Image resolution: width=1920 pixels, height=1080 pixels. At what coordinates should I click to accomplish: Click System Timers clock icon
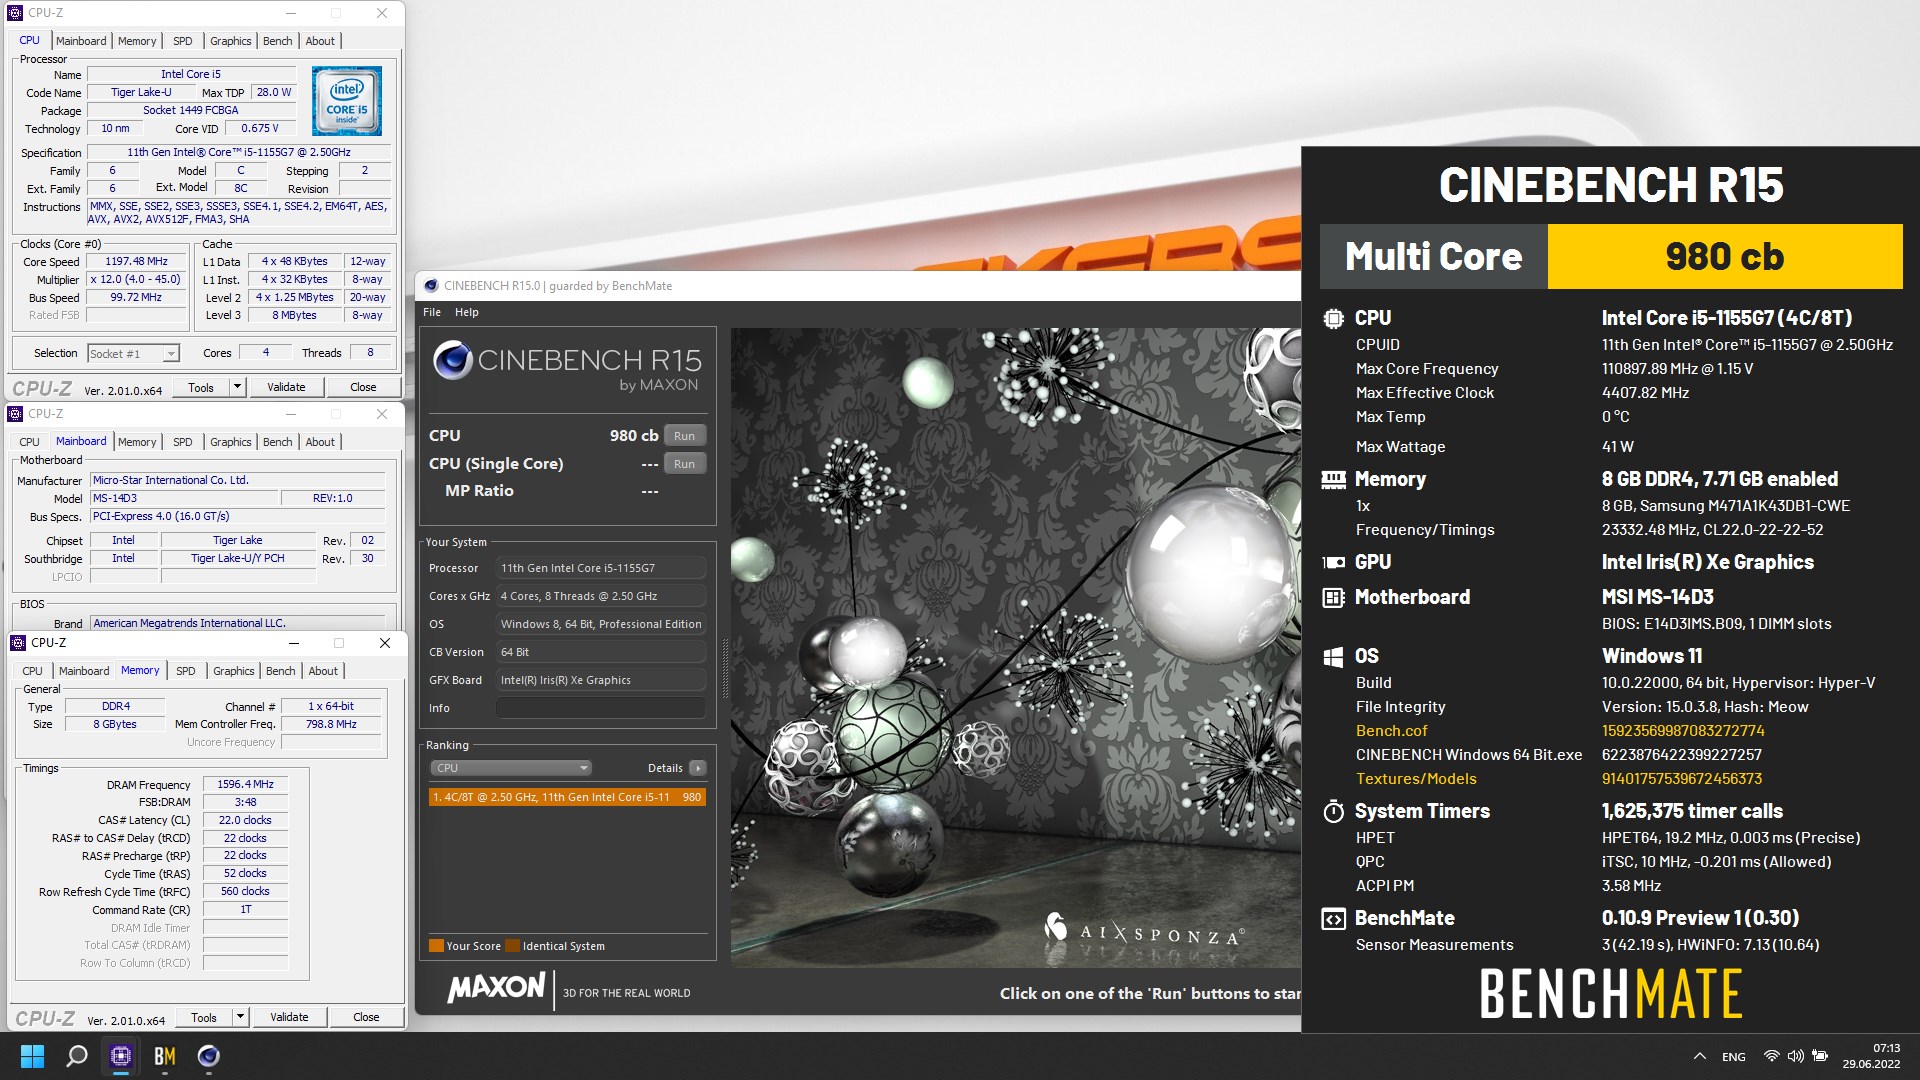(1333, 811)
